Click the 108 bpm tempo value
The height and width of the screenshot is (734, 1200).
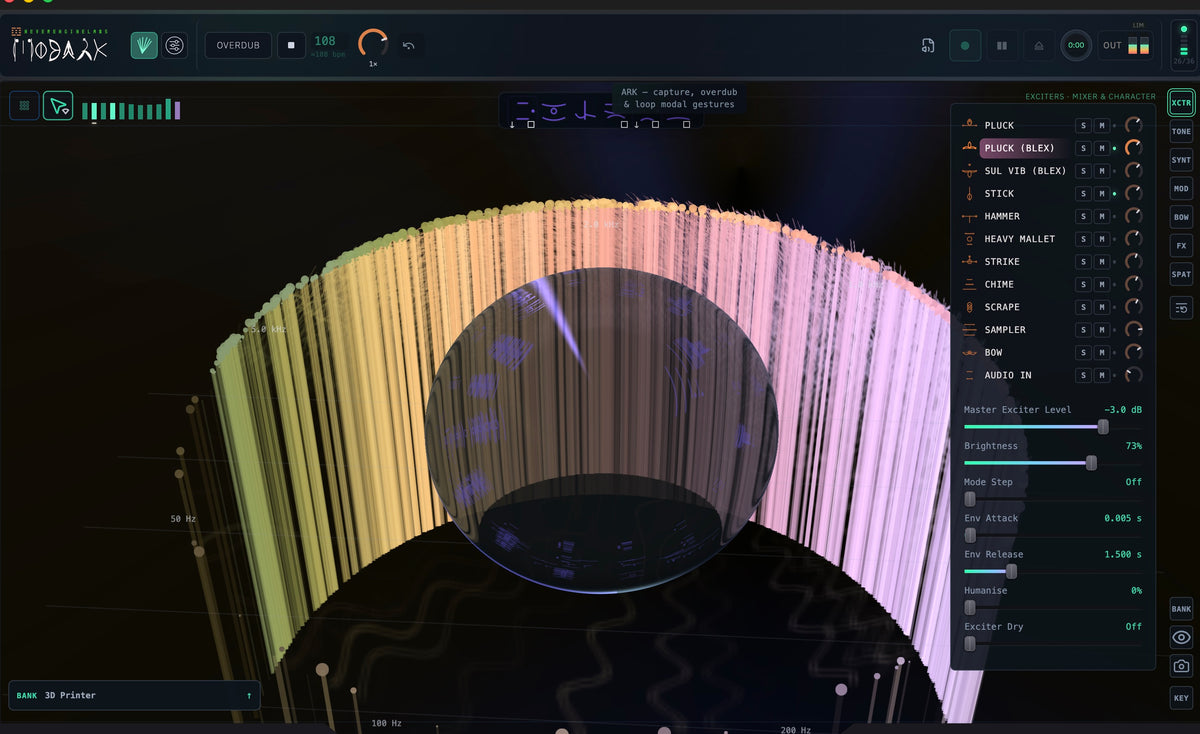click(325, 41)
